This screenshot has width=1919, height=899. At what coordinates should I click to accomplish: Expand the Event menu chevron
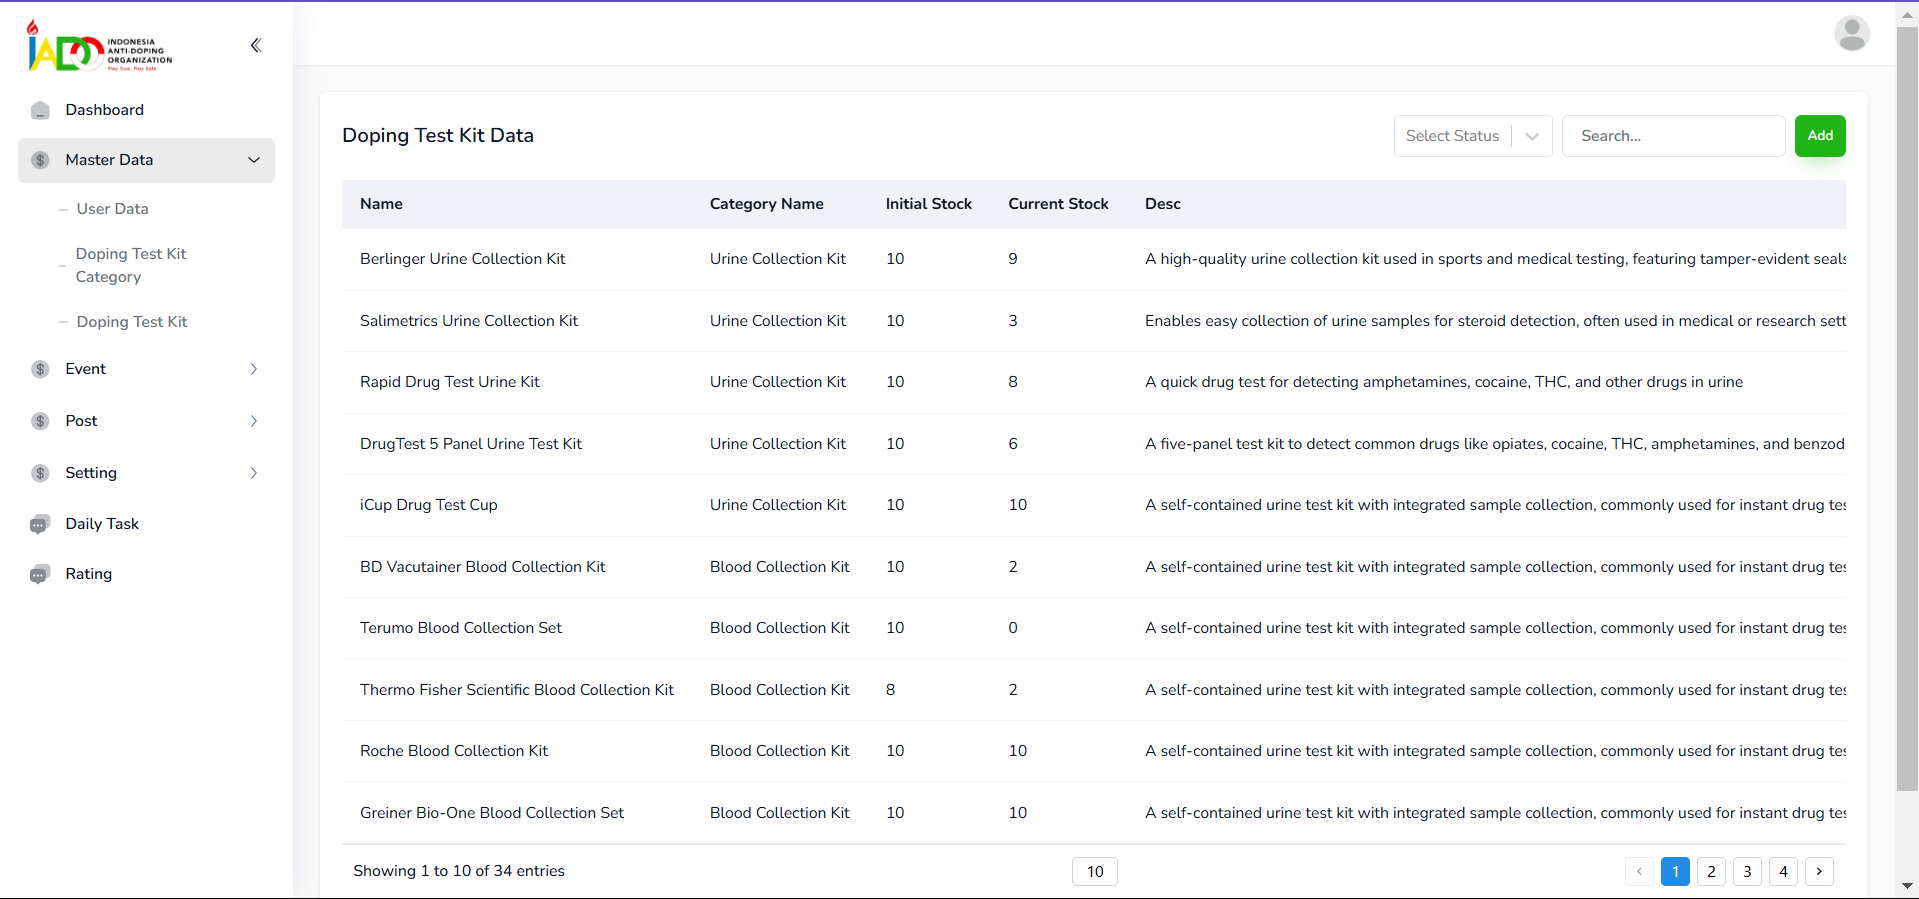click(254, 369)
